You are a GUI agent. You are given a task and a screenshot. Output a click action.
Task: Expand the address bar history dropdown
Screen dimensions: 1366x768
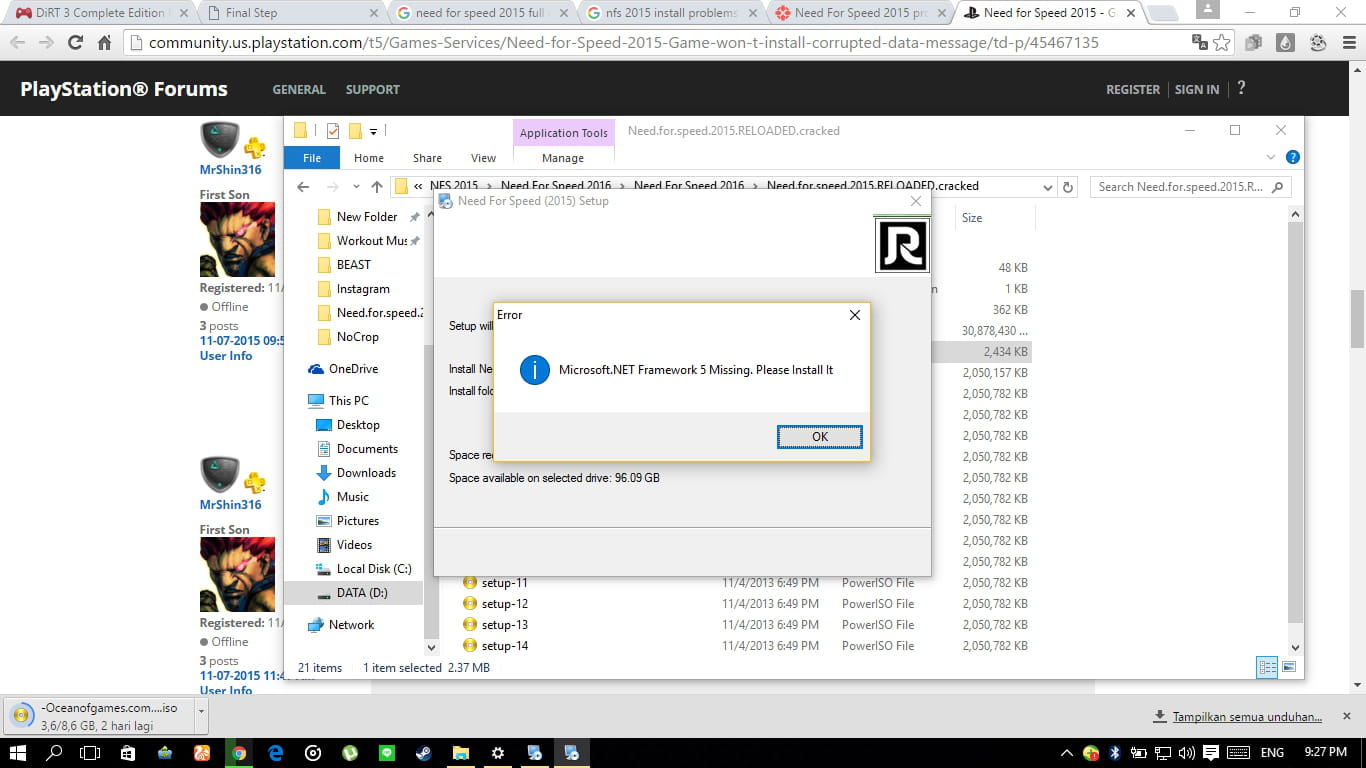tap(1047, 188)
